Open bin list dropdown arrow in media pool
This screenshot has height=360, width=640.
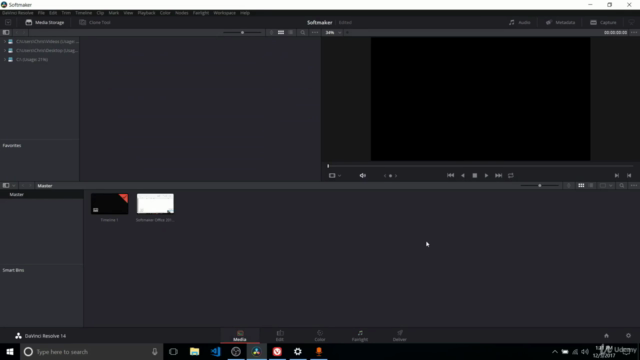click(14, 186)
